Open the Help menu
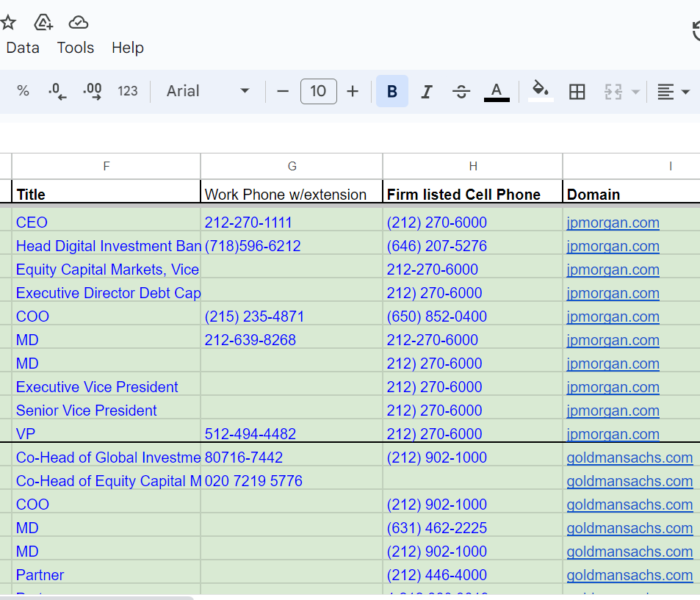The width and height of the screenshot is (700, 600). pos(128,48)
